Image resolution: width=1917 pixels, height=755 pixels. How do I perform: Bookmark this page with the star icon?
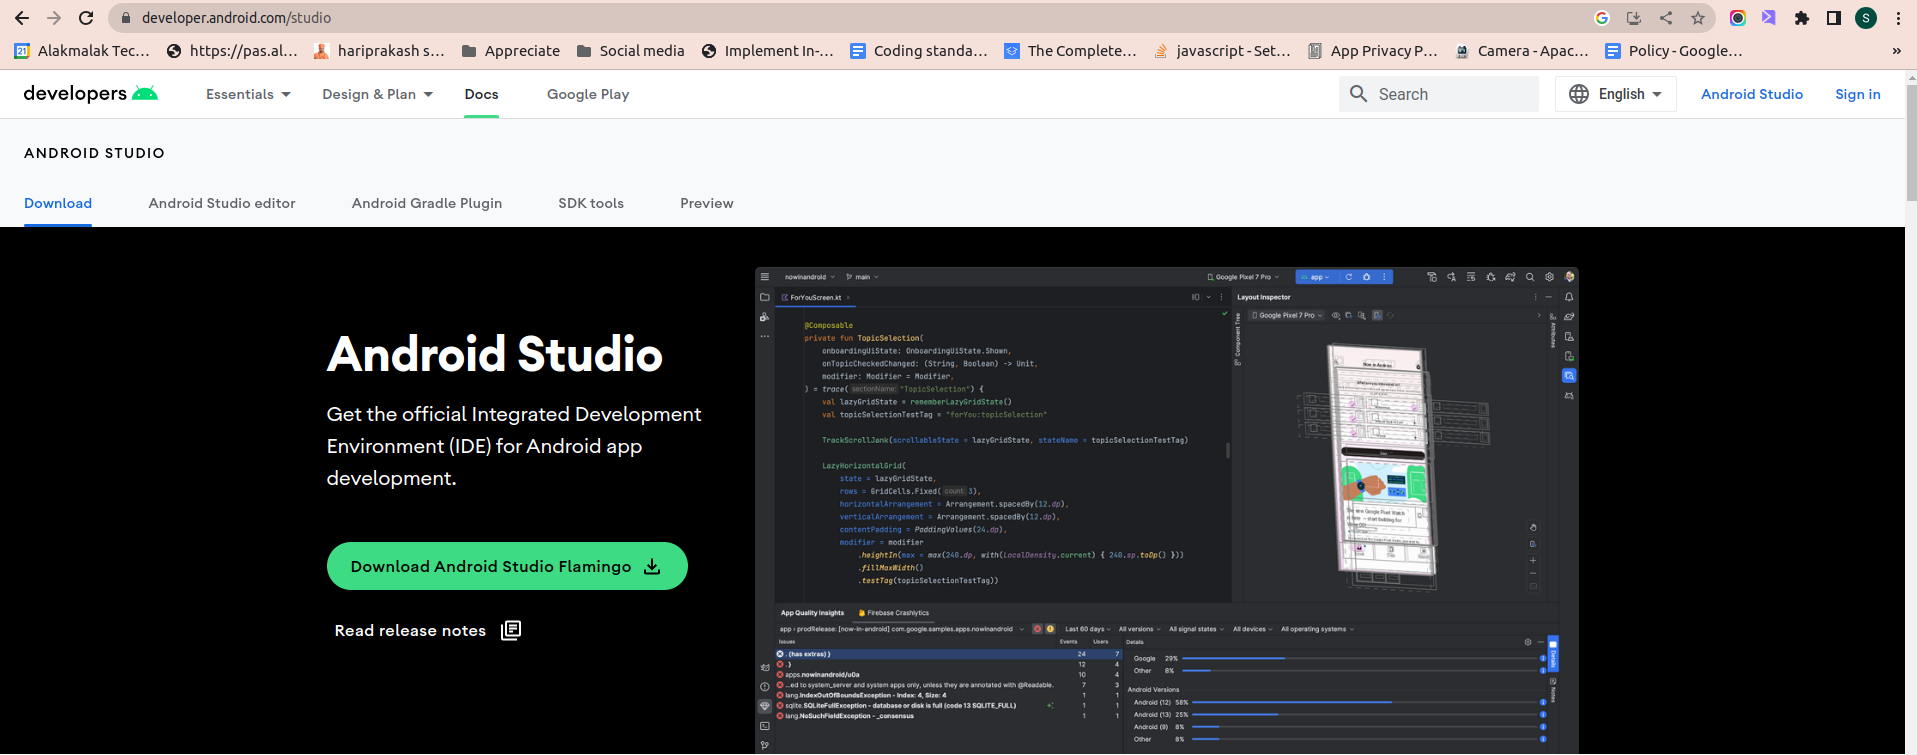1698,18
